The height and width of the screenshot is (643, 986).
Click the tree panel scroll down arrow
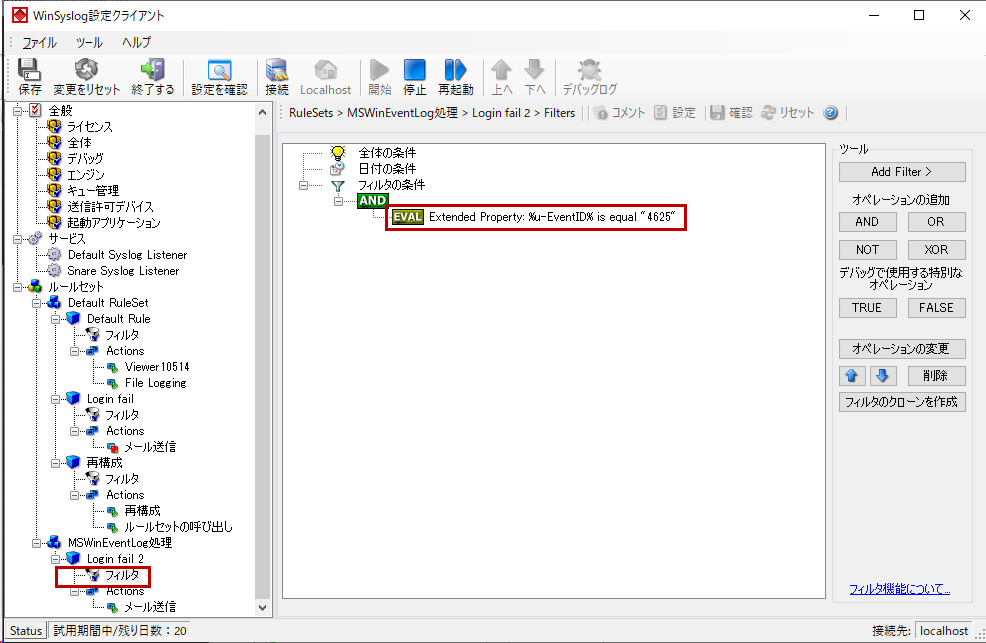(x=263, y=608)
